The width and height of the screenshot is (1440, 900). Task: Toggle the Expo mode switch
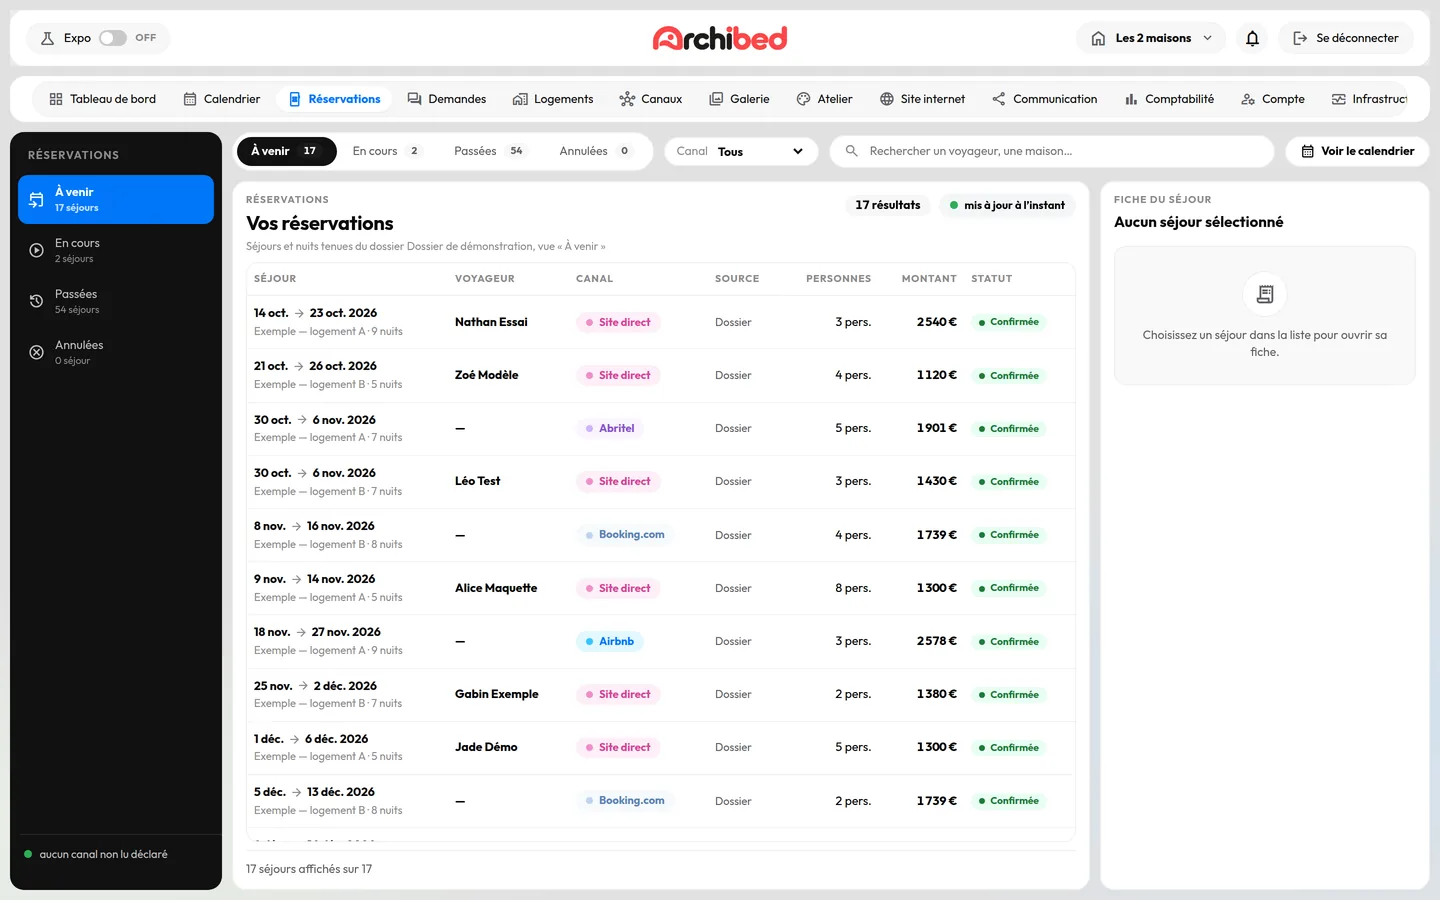point(113,38)
